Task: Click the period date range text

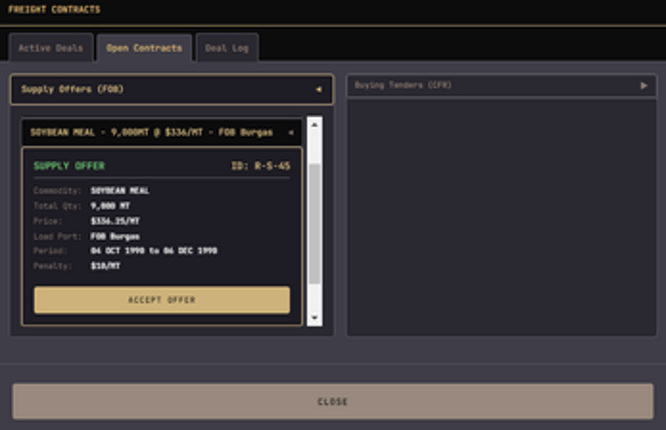Action: point(153,250)
